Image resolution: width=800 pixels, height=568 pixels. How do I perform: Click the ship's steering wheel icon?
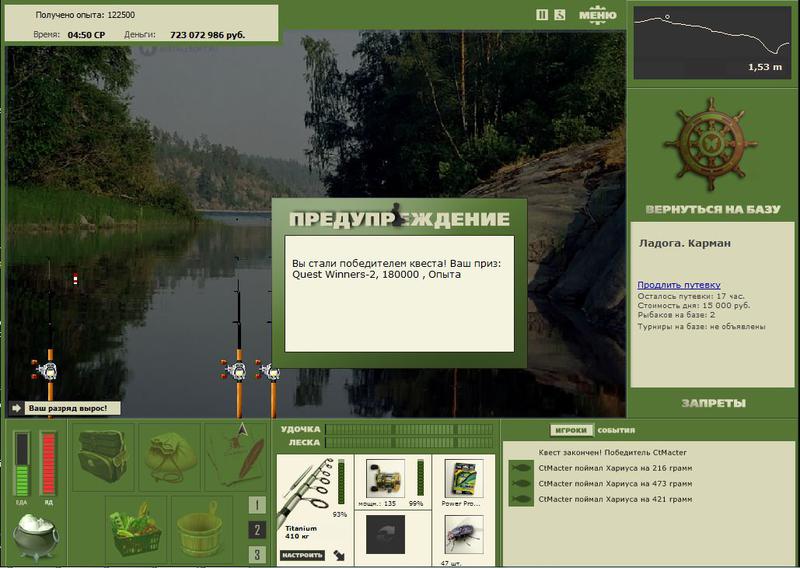tap(711, 144)
